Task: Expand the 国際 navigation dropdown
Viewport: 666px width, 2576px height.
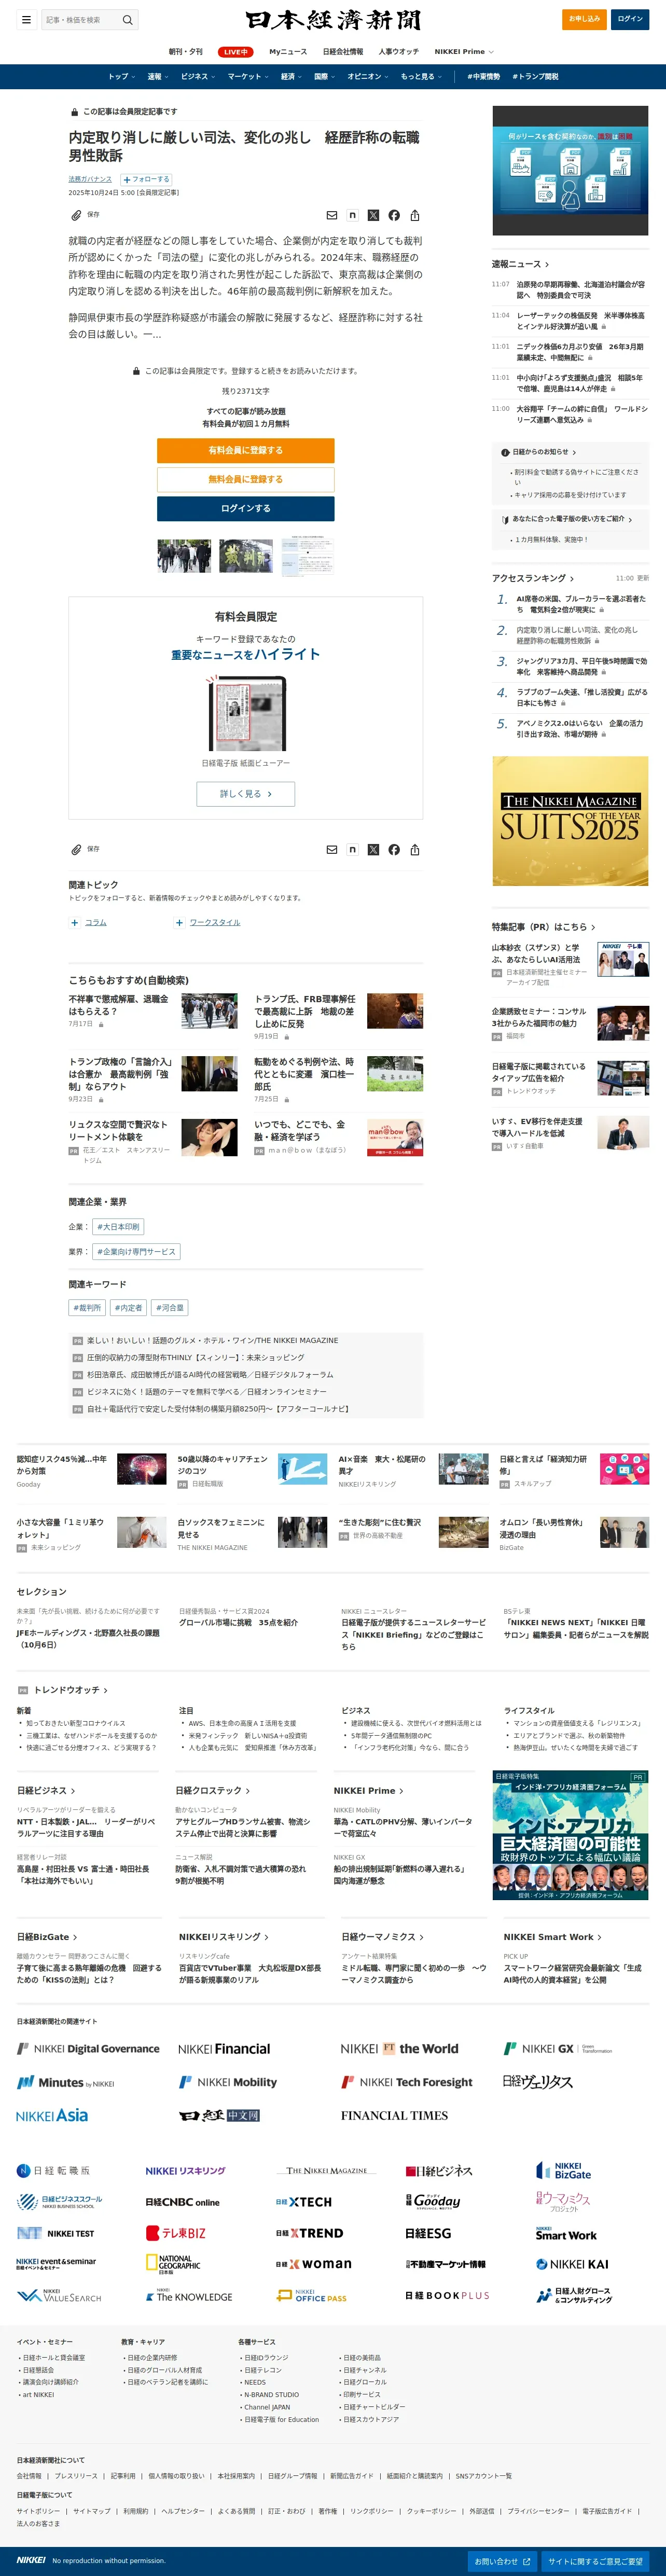Action: pyautogui.click(x=324, y=77)
